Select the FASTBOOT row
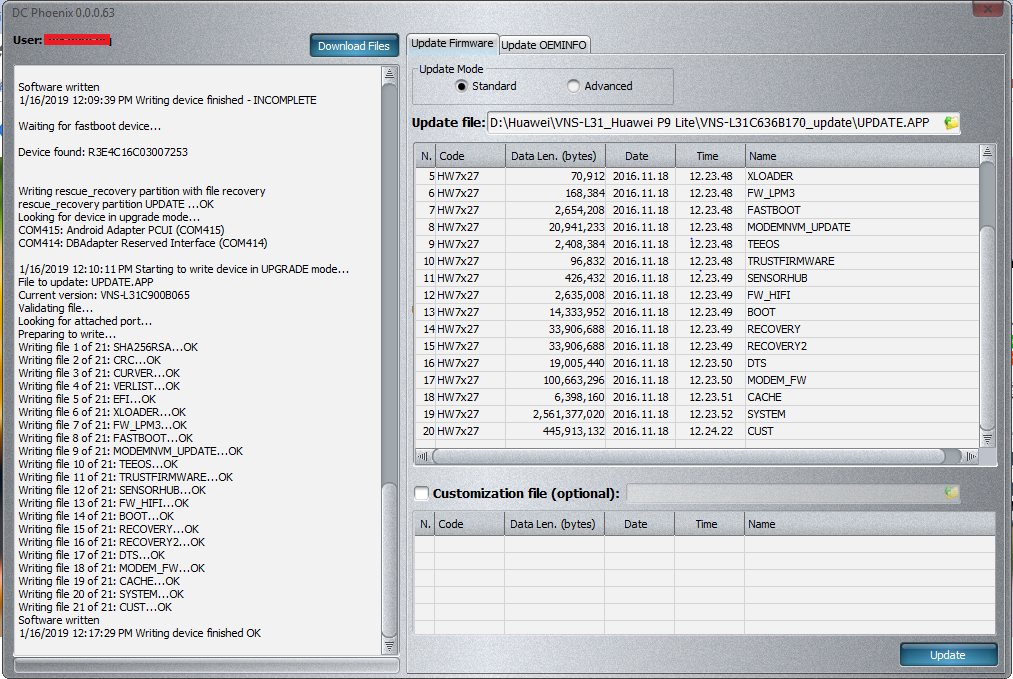The image size is (1013, 679). click(x=698, y=210)
